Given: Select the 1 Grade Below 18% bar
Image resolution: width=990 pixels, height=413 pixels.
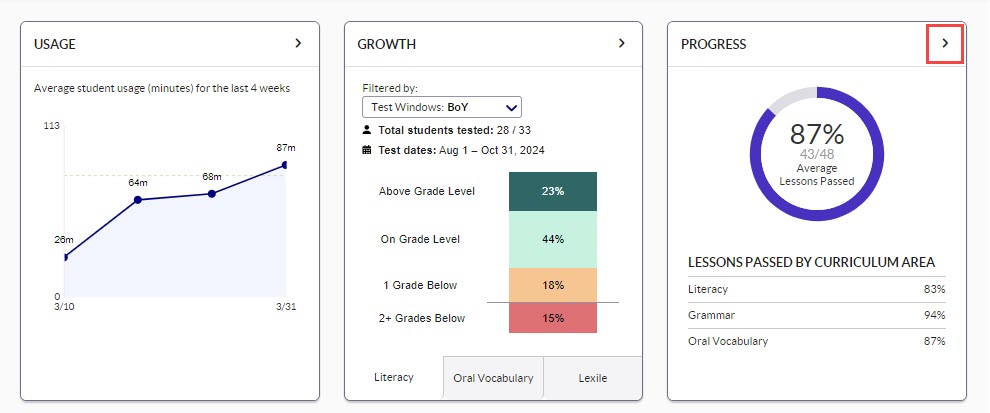Looking at the screenshot, I should [553, 285].
